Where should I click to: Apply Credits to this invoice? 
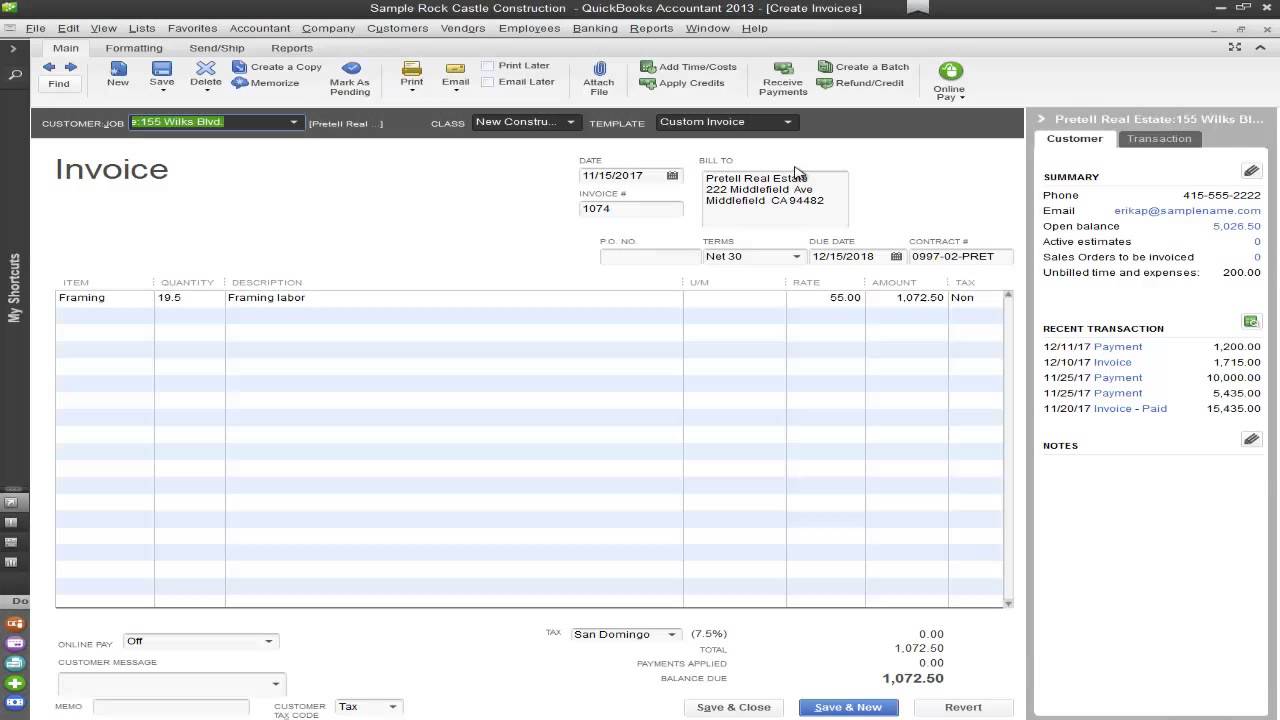[682, 83]
